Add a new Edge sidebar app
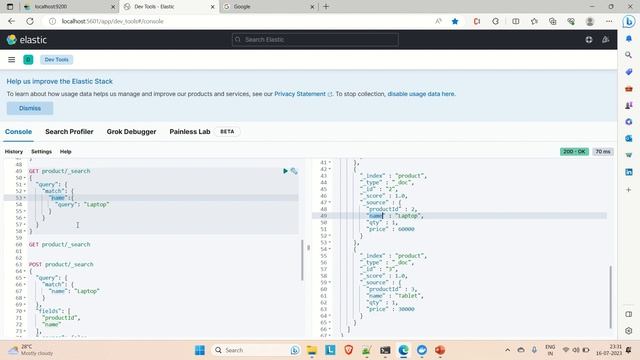Image resolution: width=640 pixels, height=360 pixels. pos(629,190)
